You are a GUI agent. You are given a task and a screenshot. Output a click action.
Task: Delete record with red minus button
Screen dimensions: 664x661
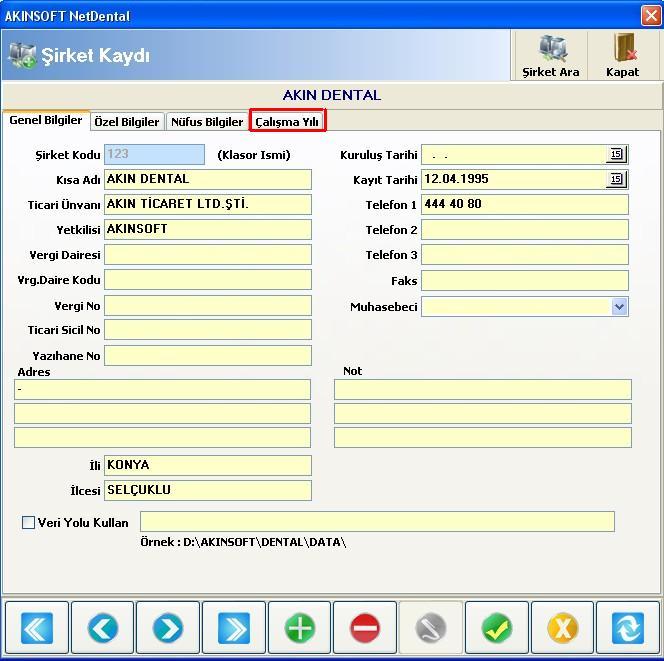(365, 628)
